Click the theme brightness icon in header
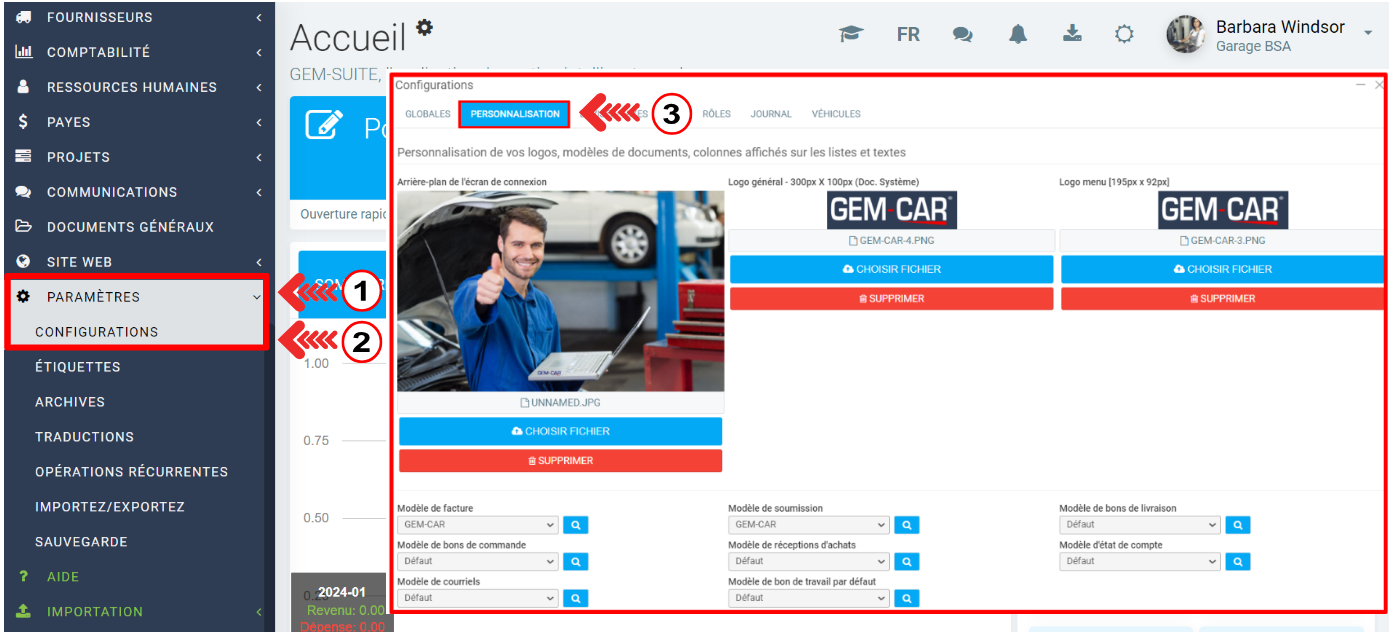 (1124, 34)
